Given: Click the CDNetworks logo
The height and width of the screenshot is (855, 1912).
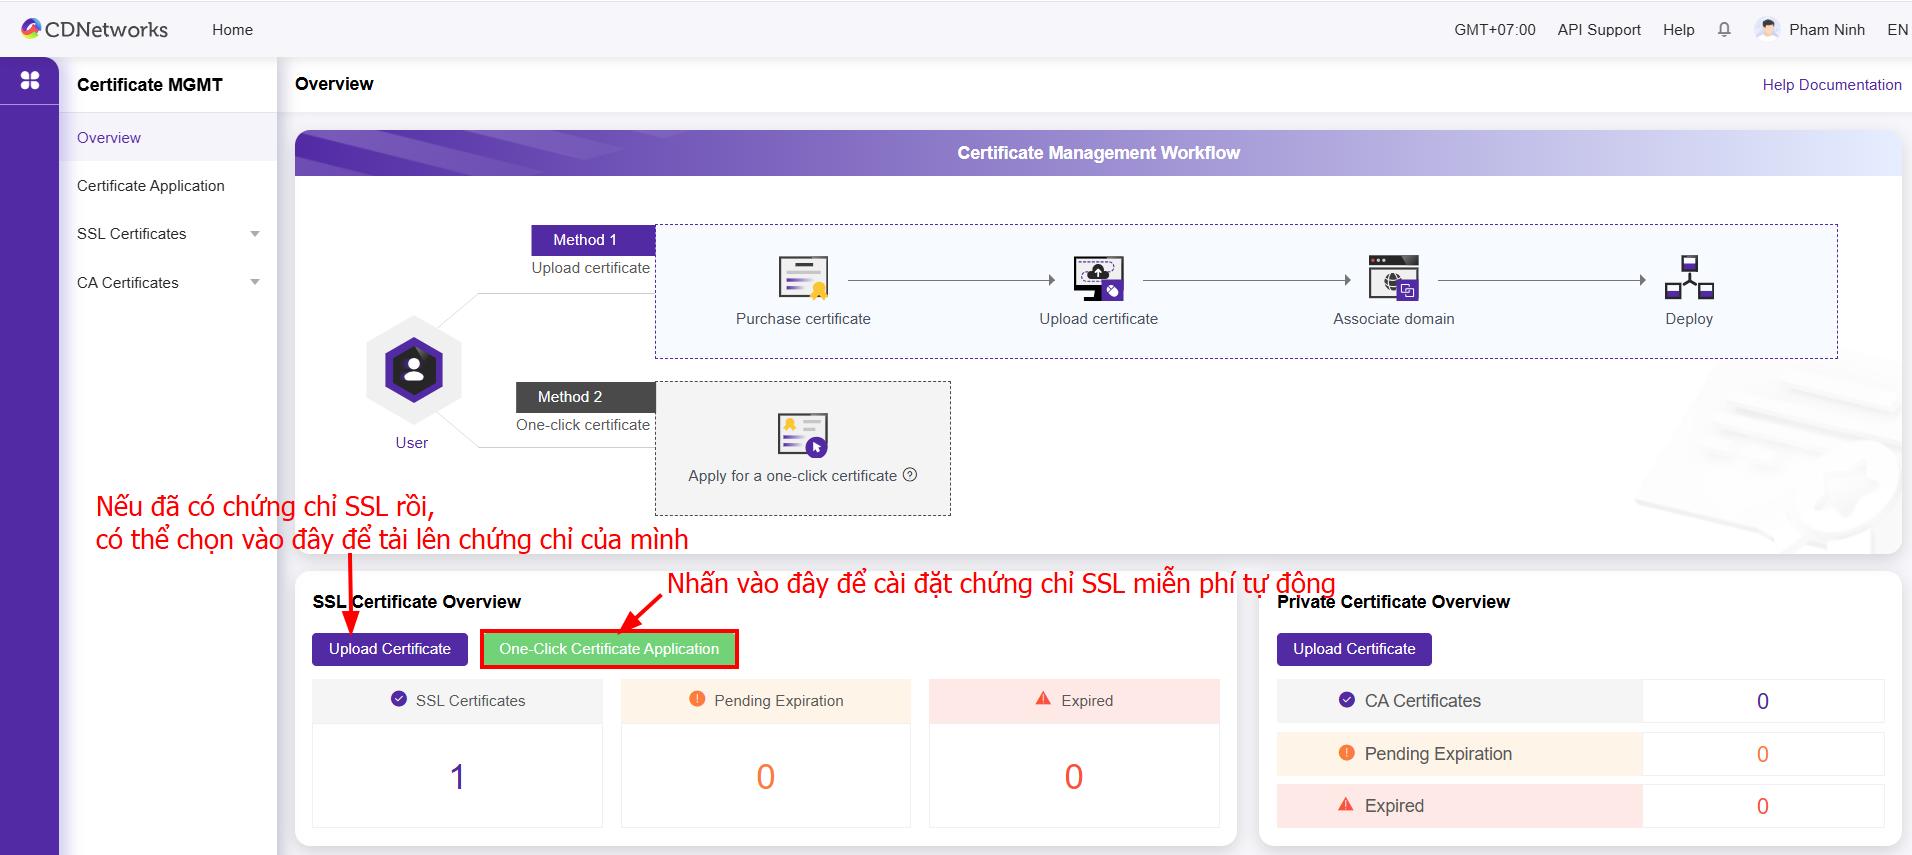Looking at the screenshot, I should click(95, 30).
